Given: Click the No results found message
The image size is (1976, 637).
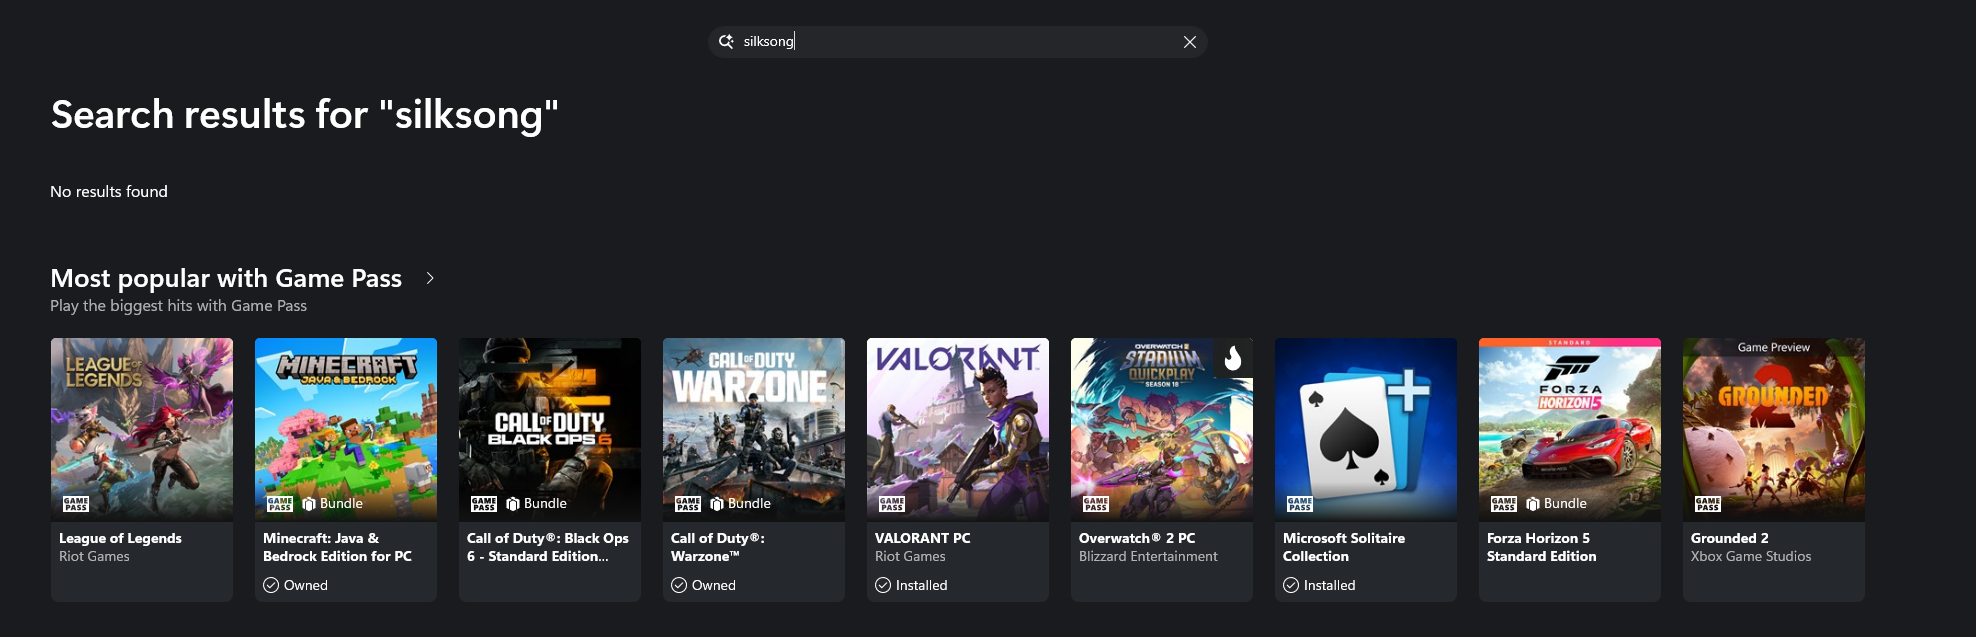Looking at the screenshot, I should coord(109,191).
